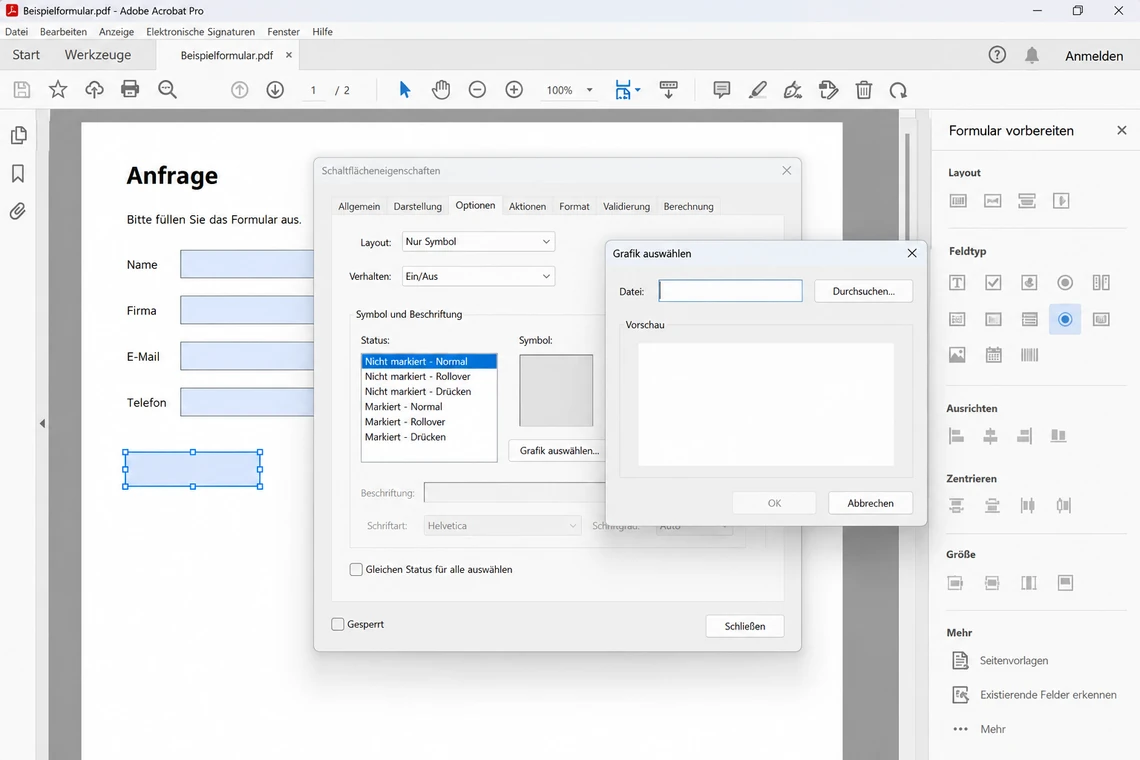
Task: Open page thumbnails sidebar icon
Action: [19, 135]
